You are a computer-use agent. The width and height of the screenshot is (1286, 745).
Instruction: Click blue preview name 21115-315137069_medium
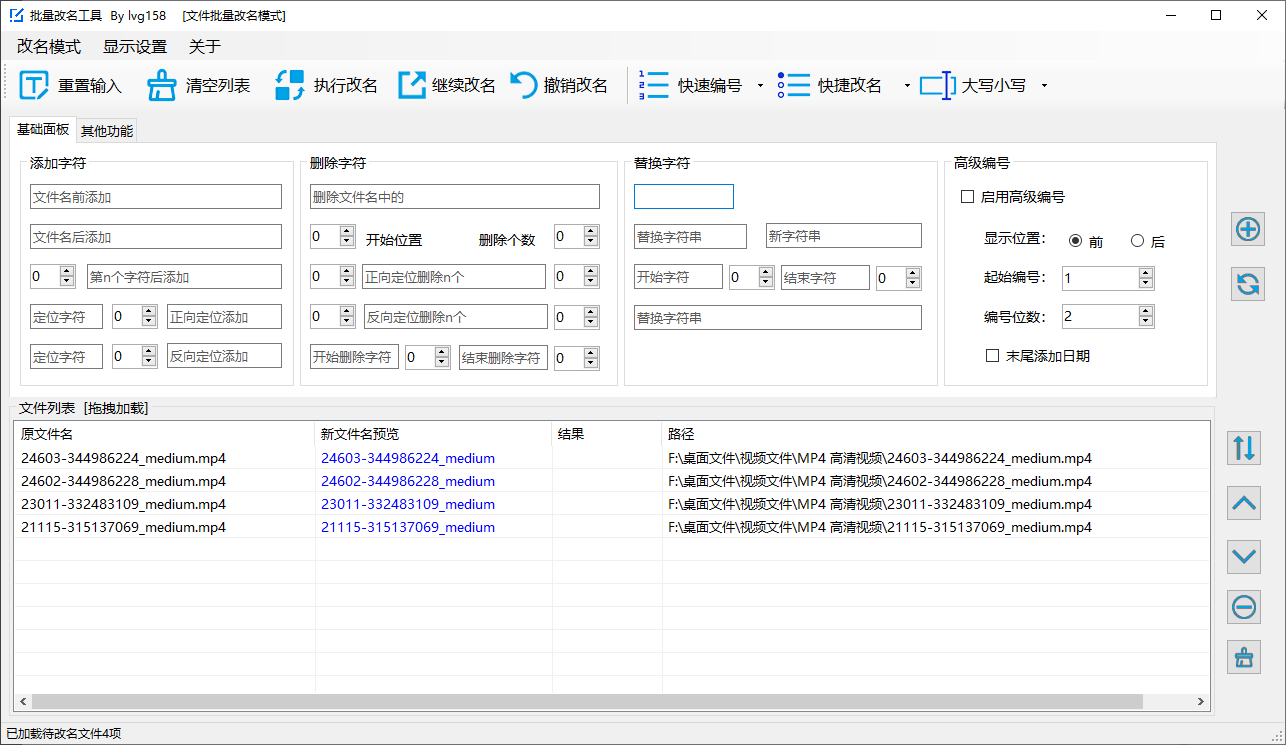point(408,527)
